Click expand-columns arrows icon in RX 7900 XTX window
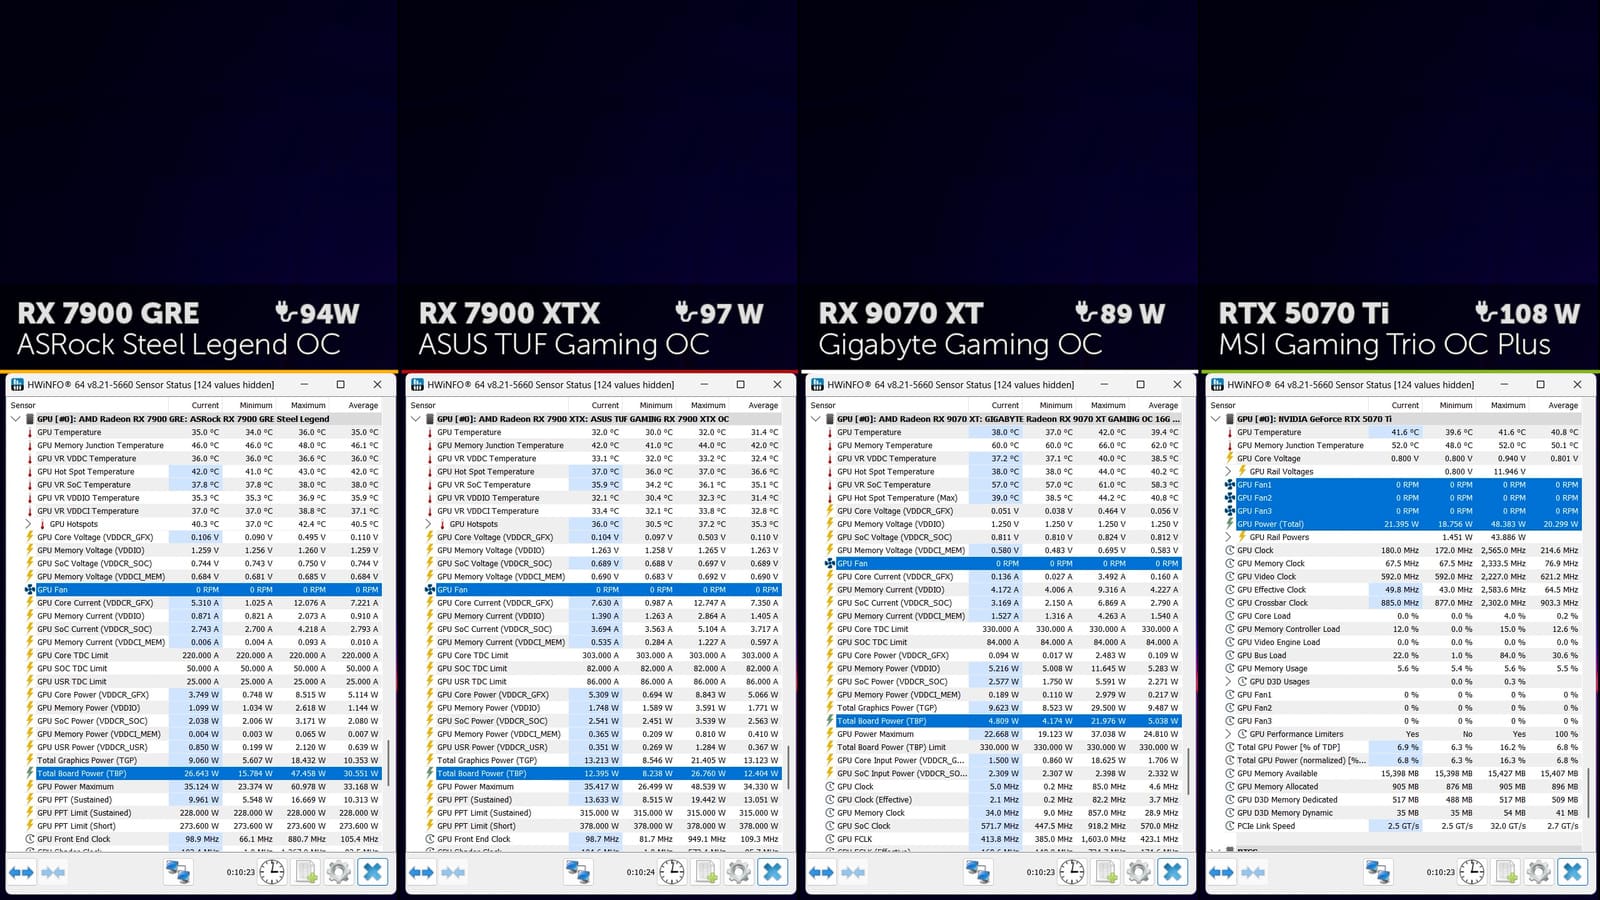 (421, 872)
